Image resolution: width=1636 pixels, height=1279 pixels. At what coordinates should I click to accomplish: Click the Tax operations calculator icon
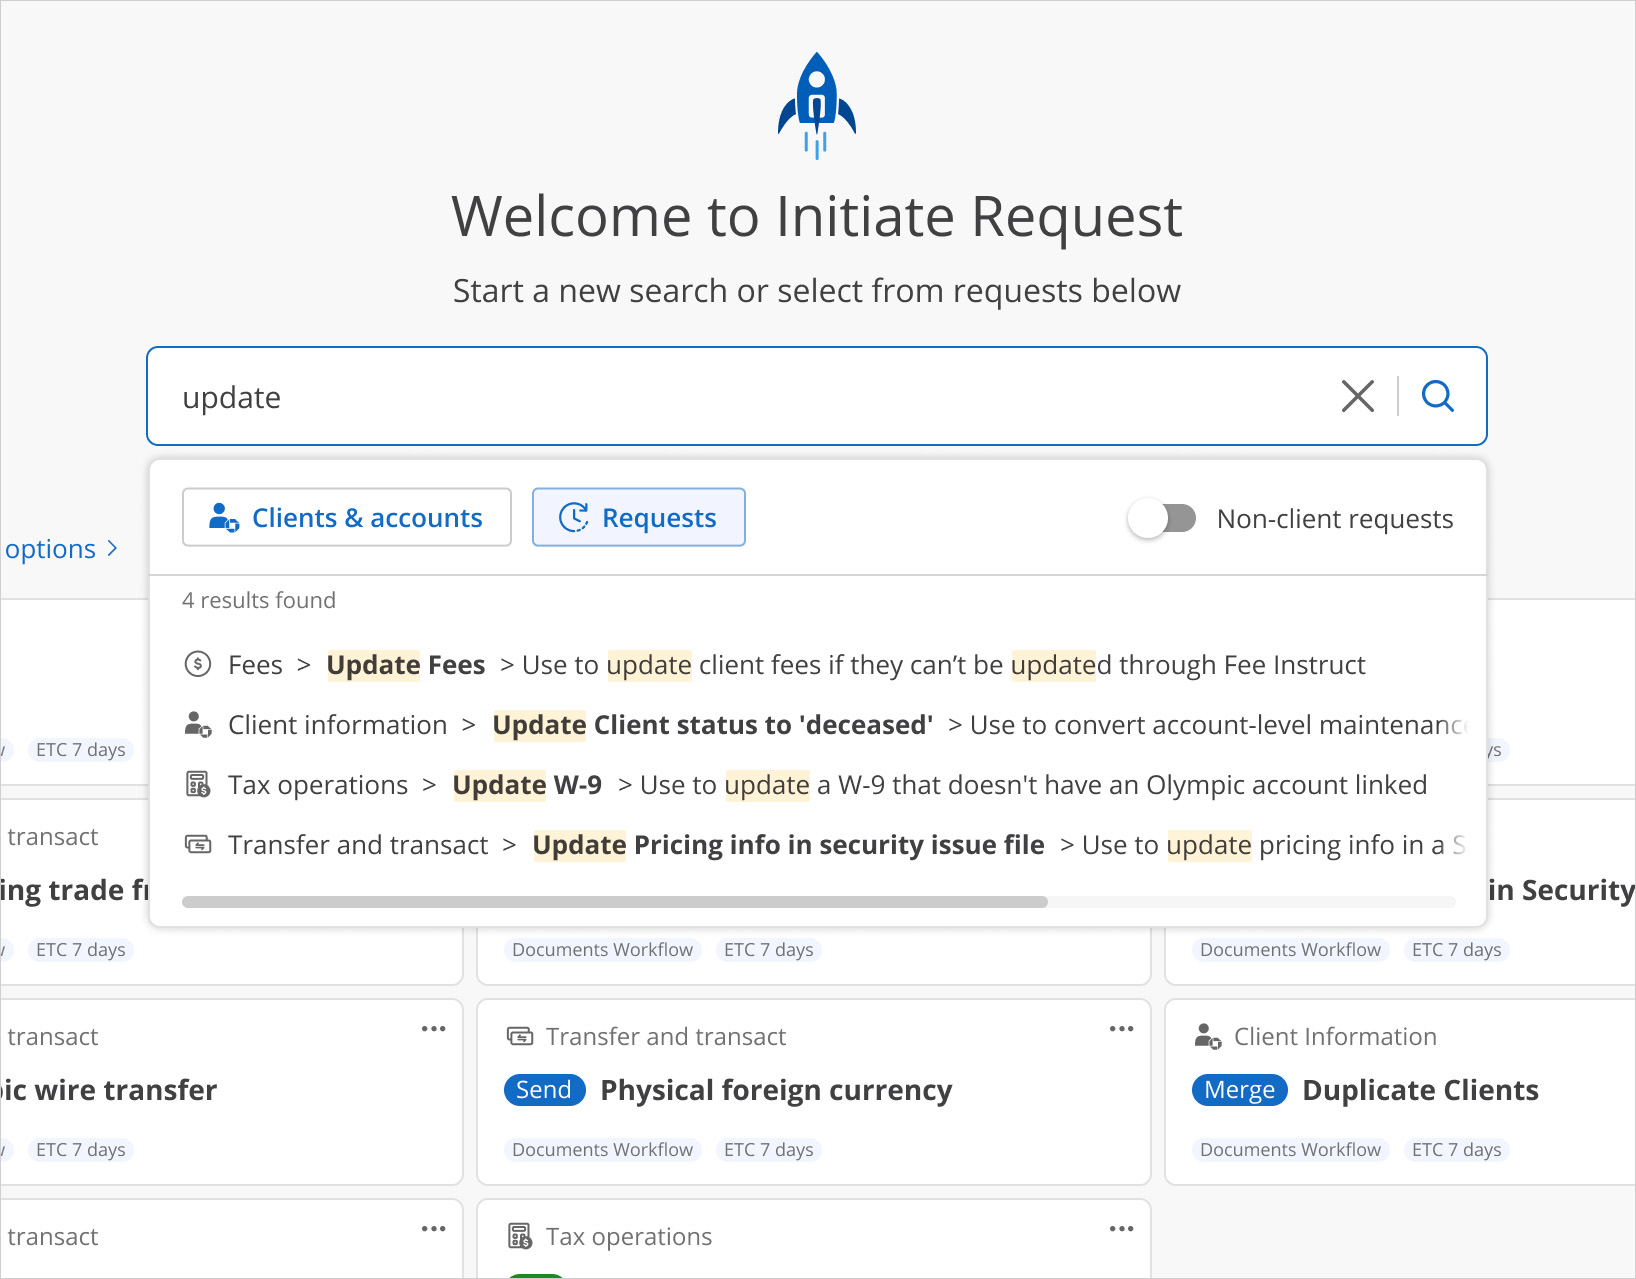(198, 784)
